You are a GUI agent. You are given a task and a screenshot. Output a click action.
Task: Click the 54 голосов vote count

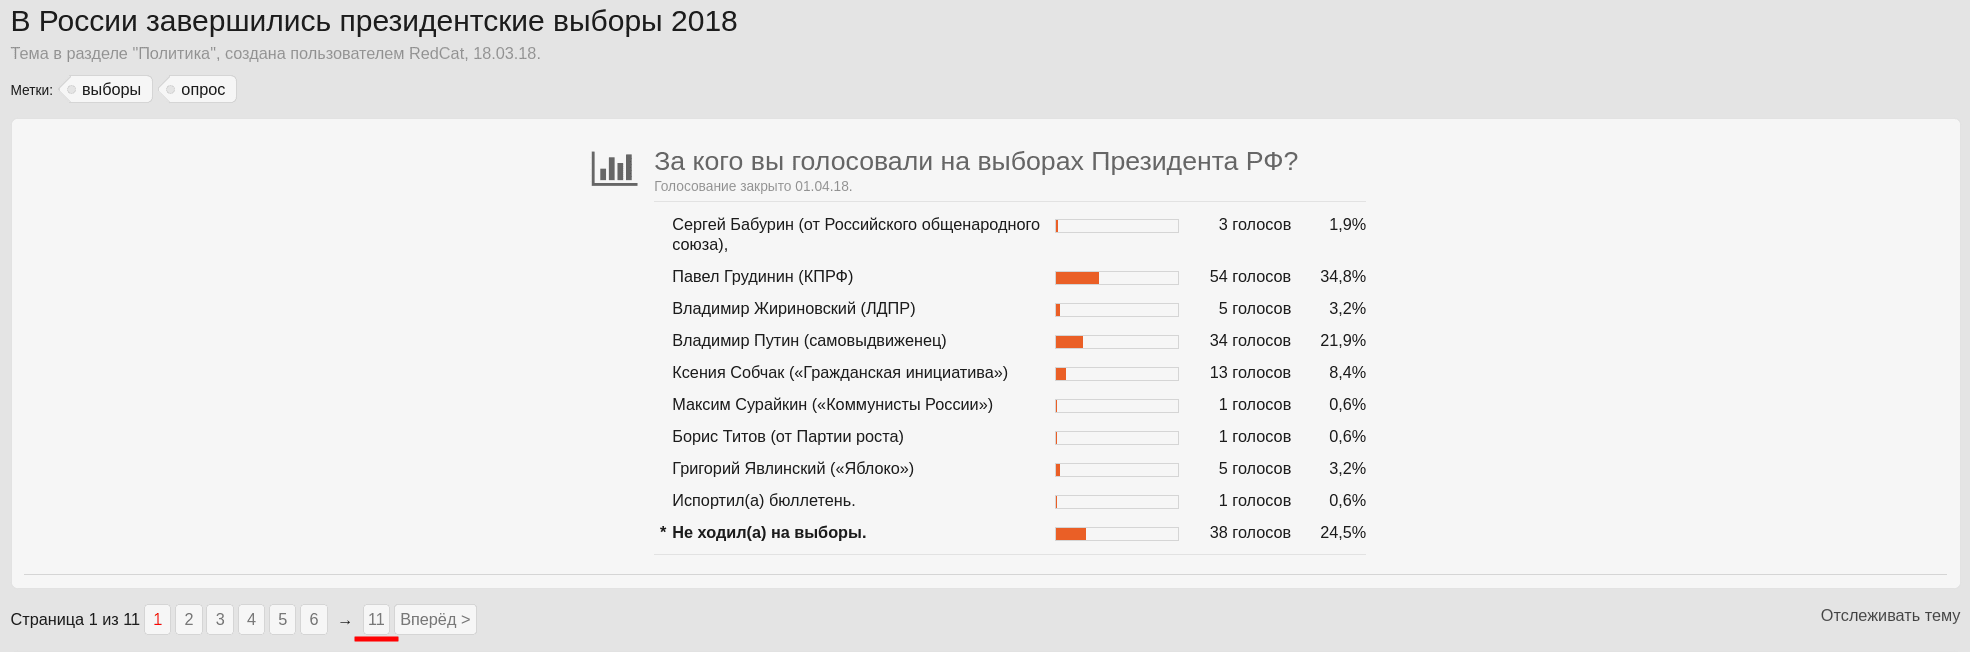click(1250, 277)
